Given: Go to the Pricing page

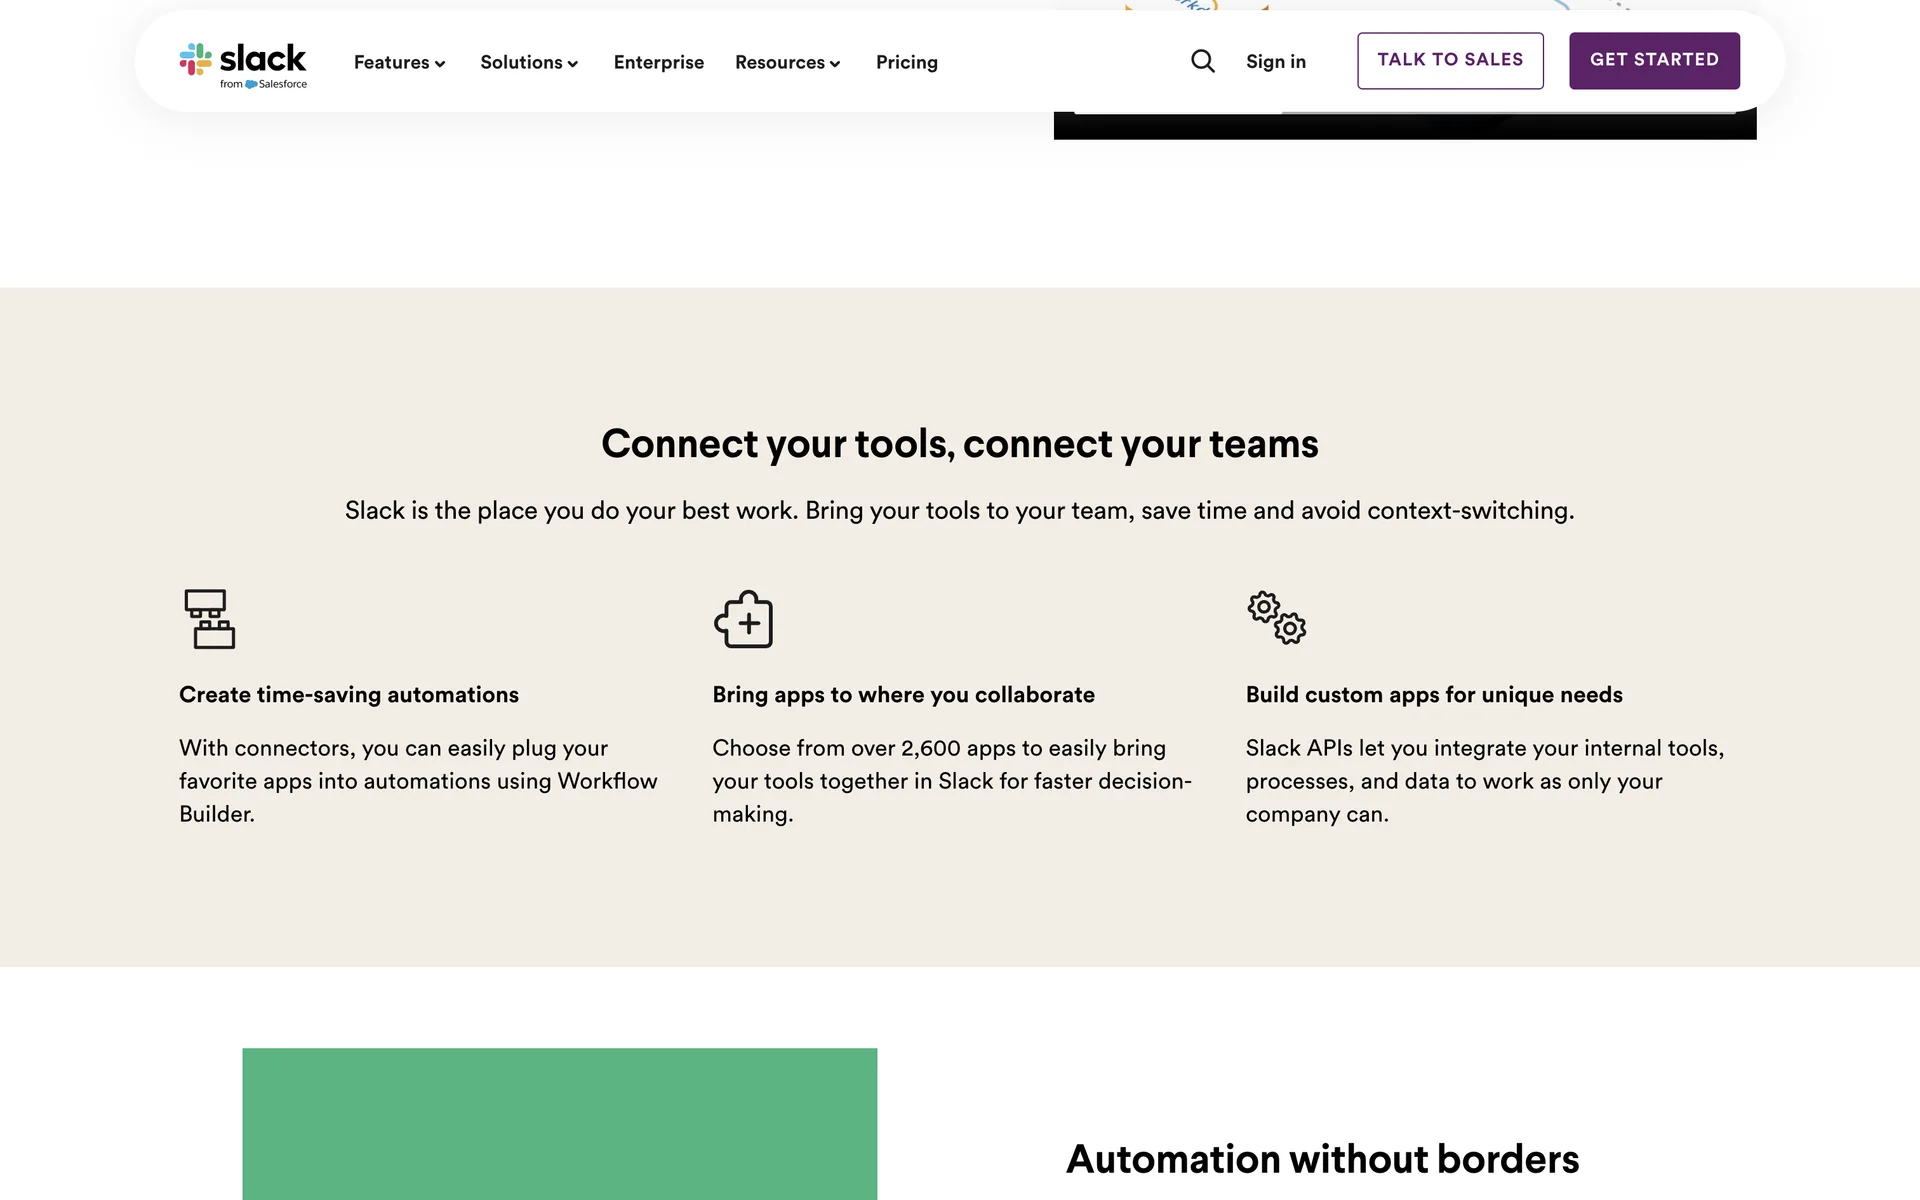Looking at the screenshot, I should (906, 62).
